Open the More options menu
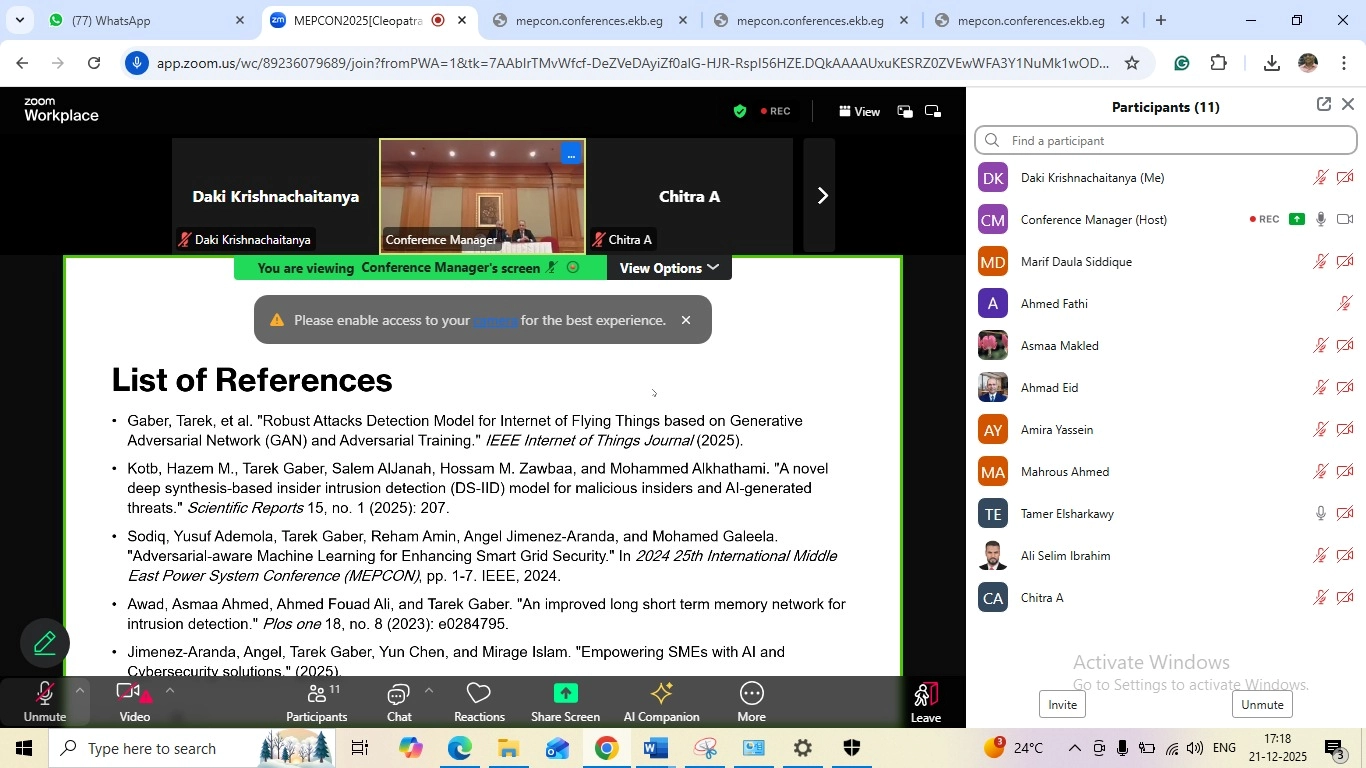This screenshot has height=768, width=1366. (751, 702)
